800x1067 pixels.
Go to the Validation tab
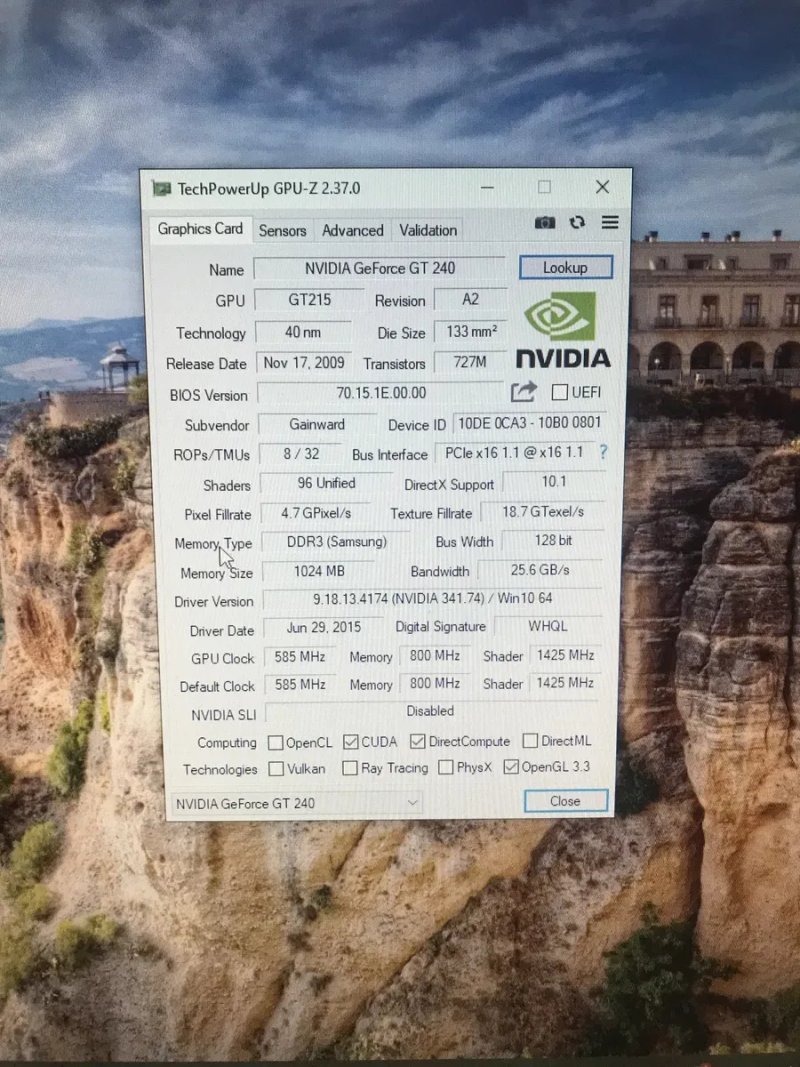[x=428, y=230]
